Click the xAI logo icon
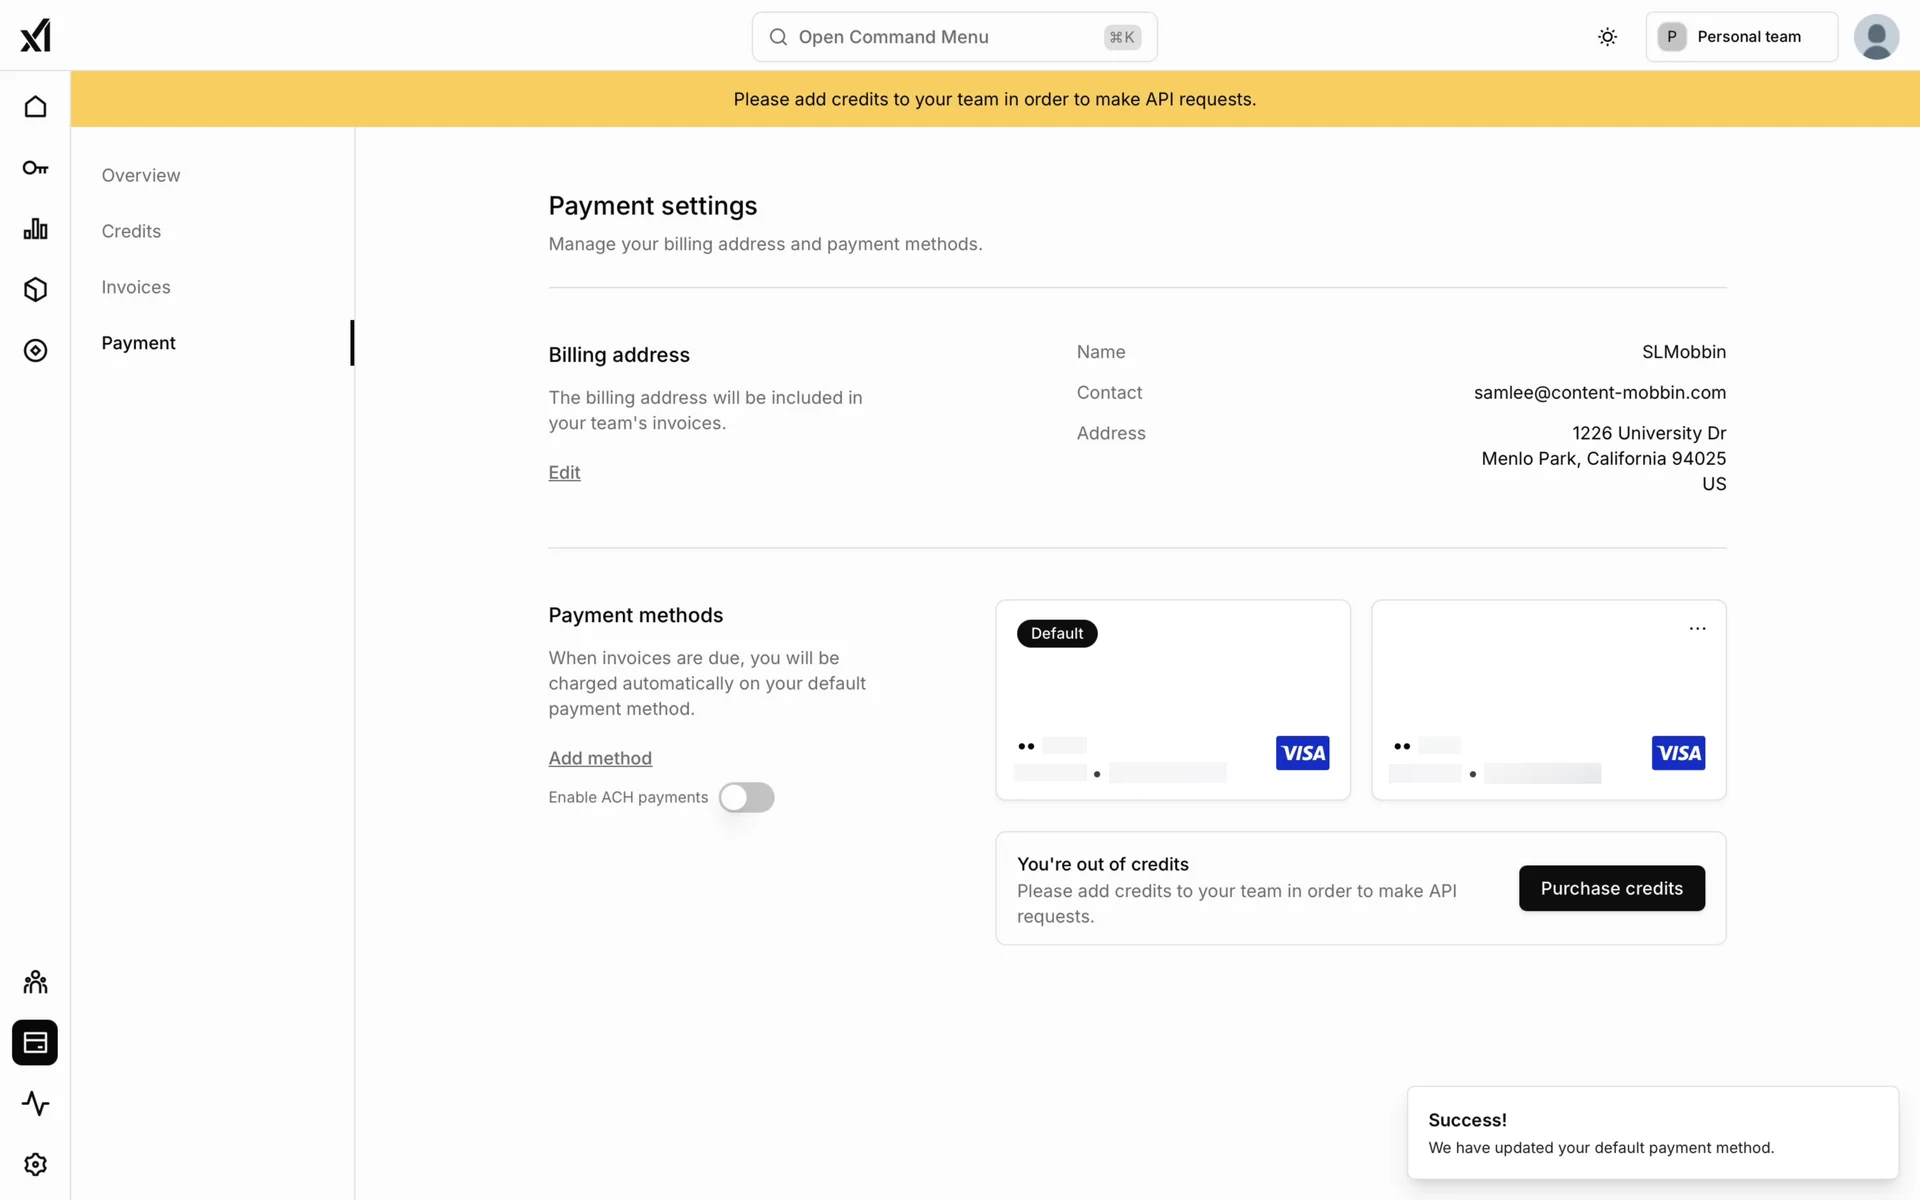 coord(35,36)
